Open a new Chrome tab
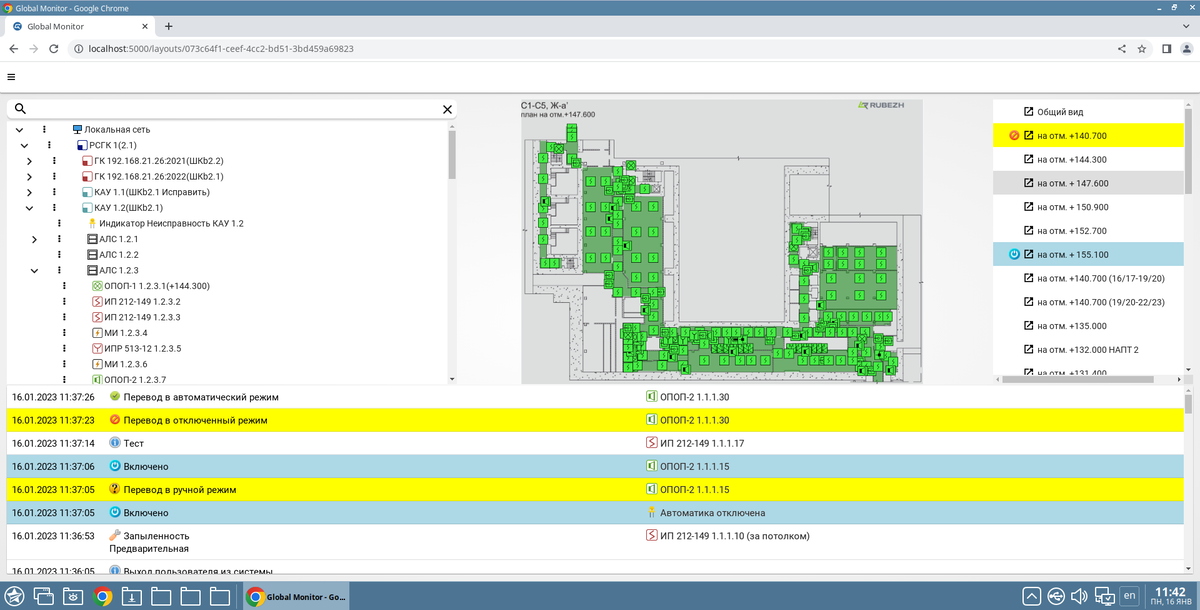The image size is (1200, 610). [168, 26]
